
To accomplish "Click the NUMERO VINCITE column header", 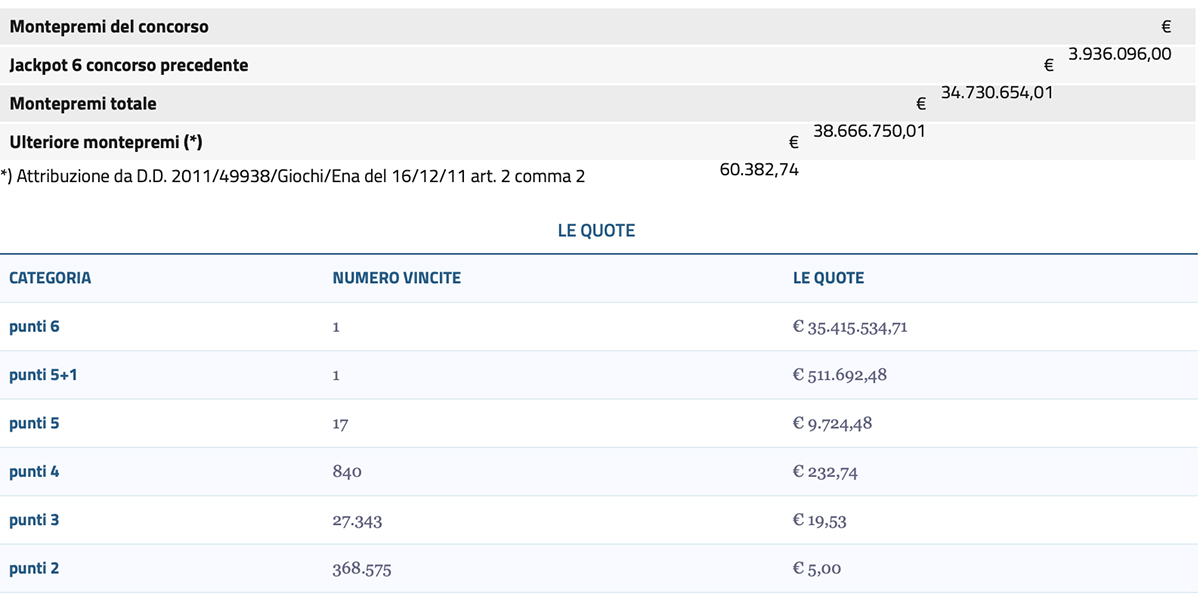I will click(x=396, y=278).
